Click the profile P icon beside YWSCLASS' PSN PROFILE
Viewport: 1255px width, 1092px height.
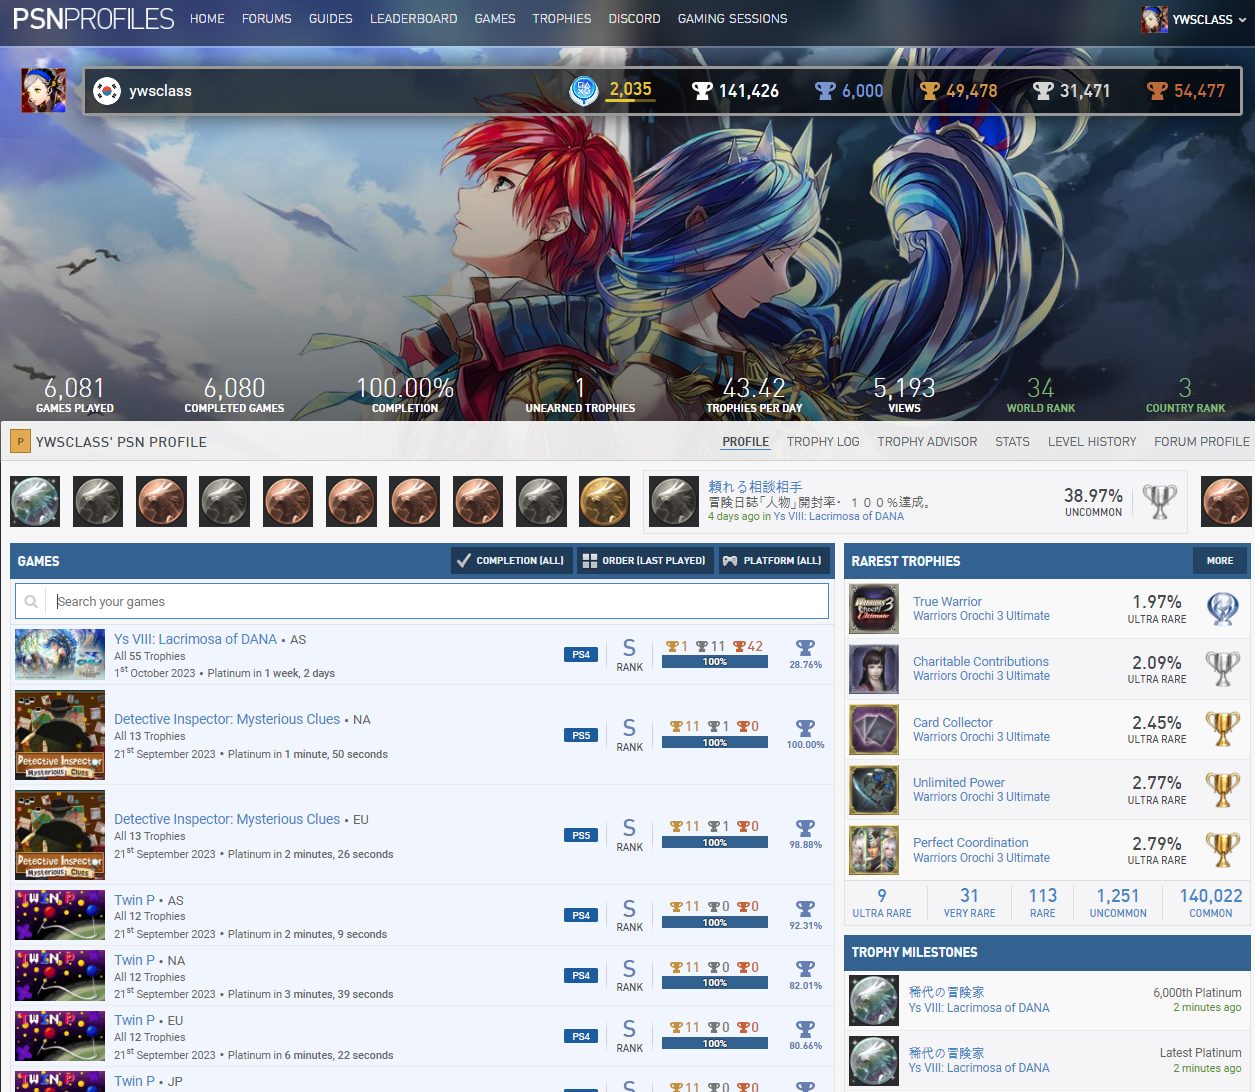point(20,441)
